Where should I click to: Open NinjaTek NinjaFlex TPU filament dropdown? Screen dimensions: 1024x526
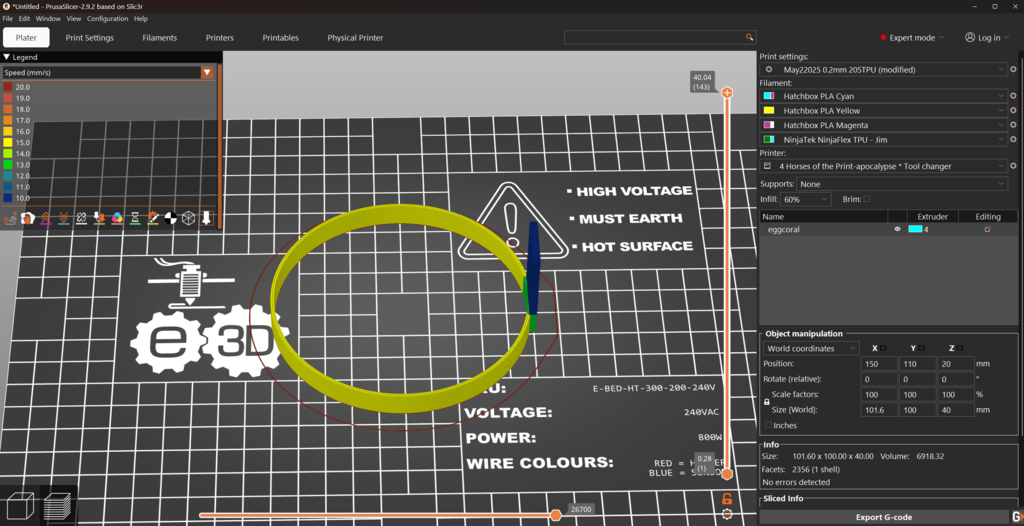pyautogui.click(x=884, y=139)
